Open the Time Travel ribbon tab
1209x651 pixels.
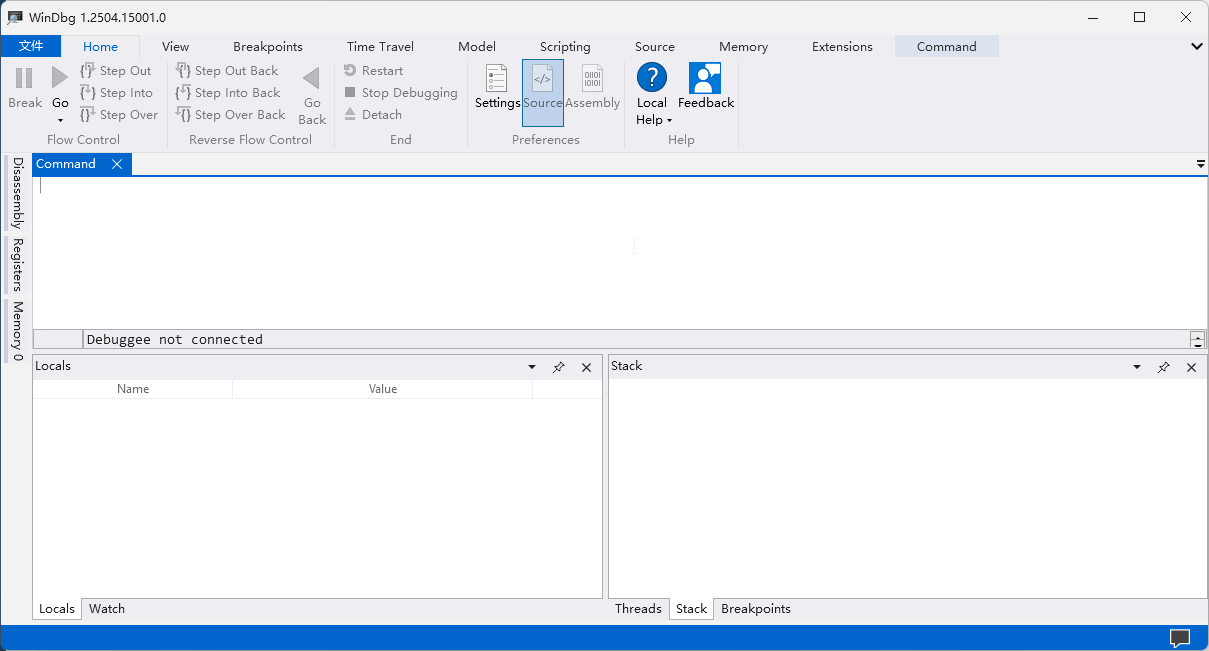380,46
